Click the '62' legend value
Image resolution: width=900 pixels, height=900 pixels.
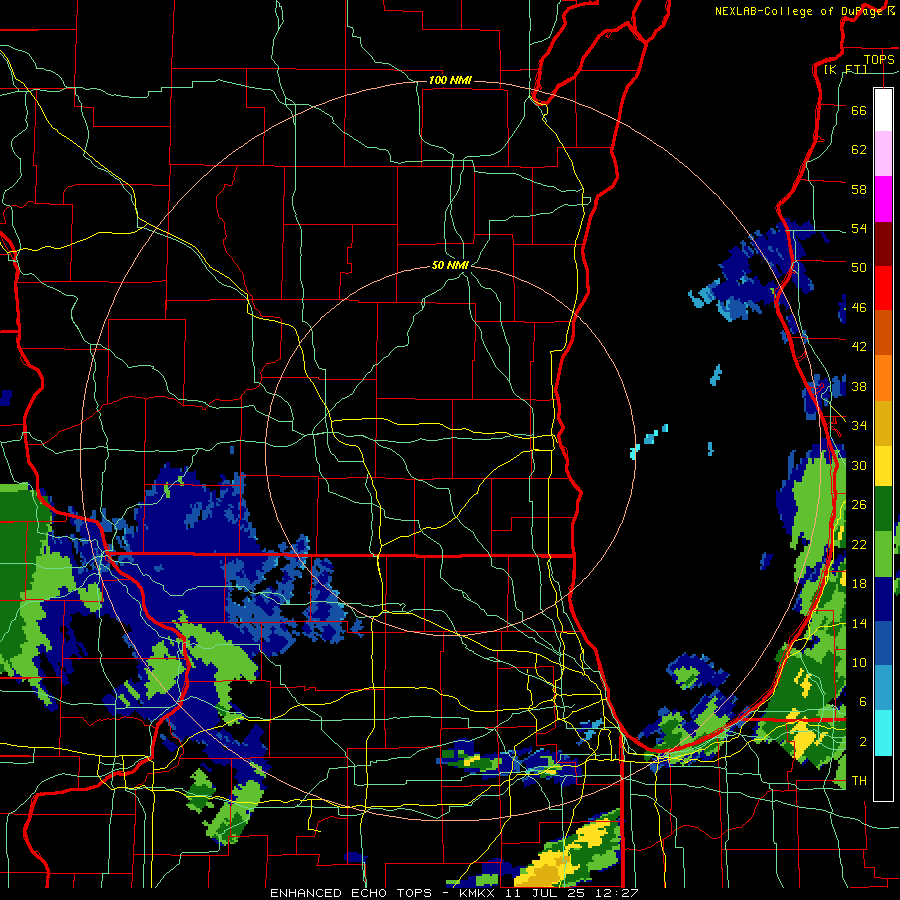click(x=859, y=150)
